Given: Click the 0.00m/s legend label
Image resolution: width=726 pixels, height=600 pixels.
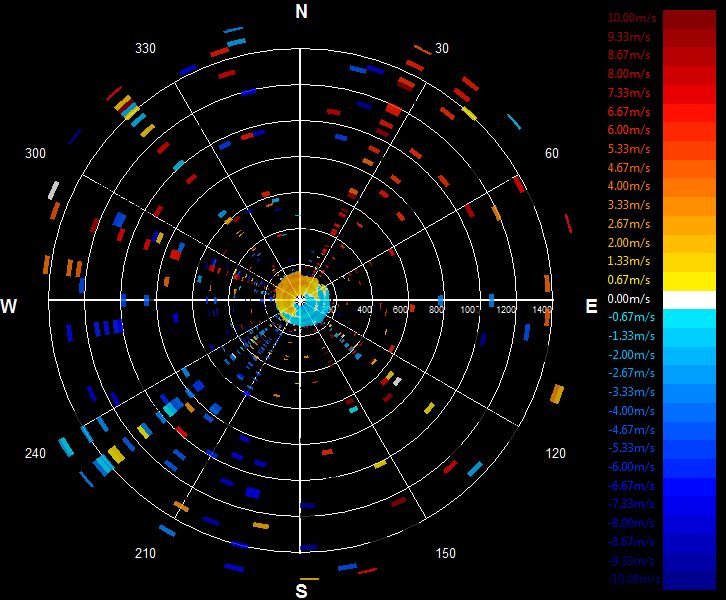Looking at the screenshot, I should 629,299.
